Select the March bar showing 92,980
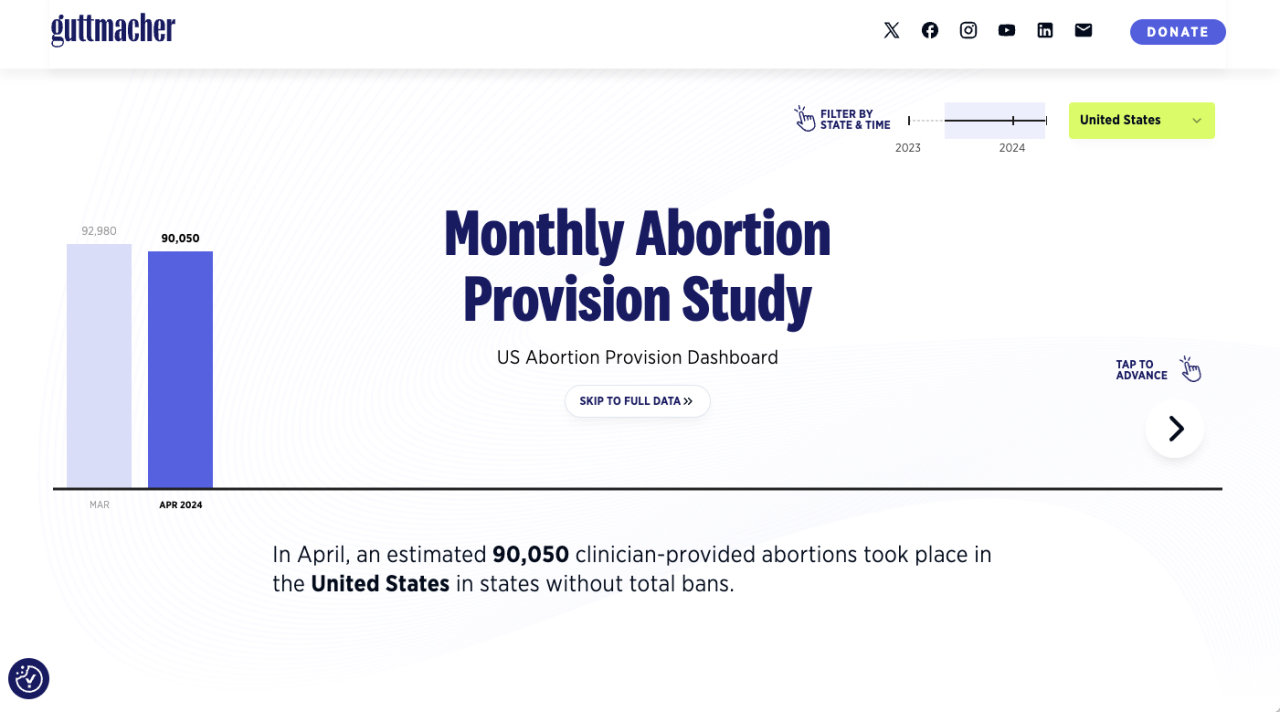The width and height of the screenshot is (1280, 712). 99,366
